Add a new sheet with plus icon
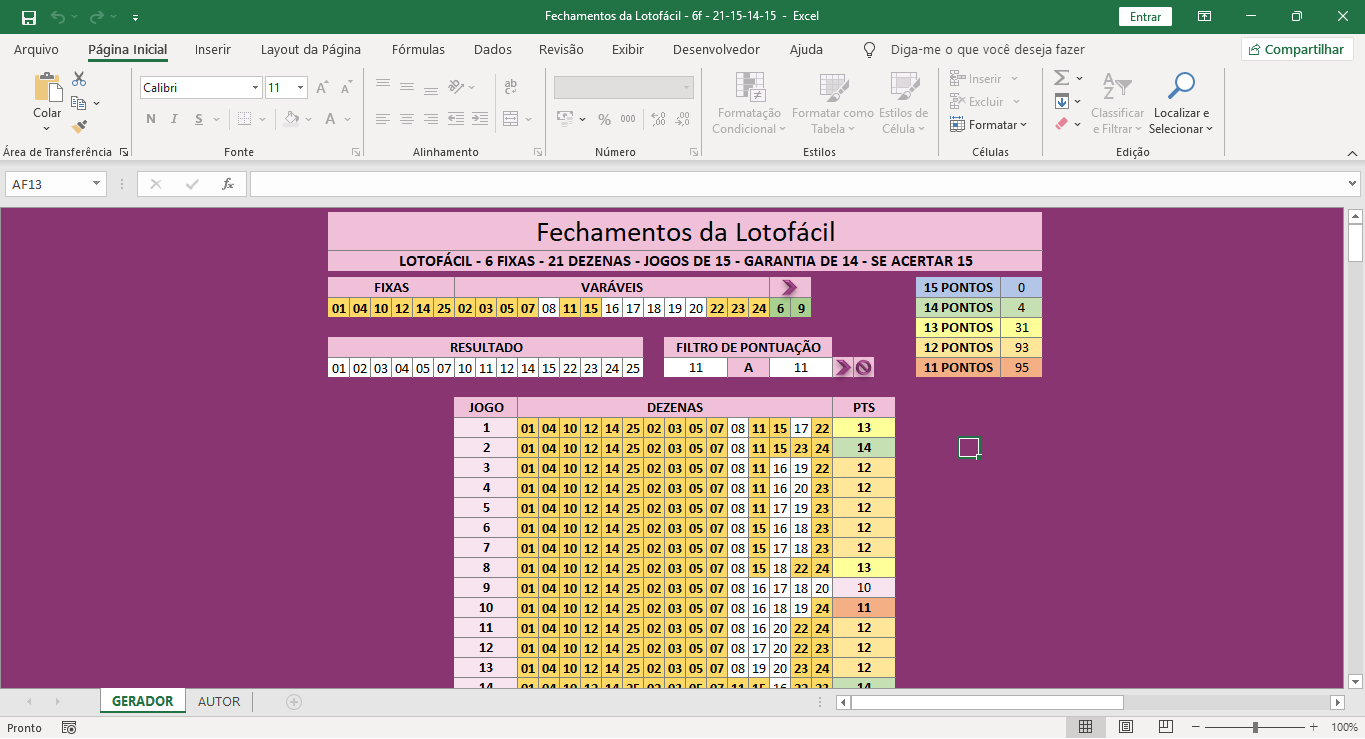 294,702
